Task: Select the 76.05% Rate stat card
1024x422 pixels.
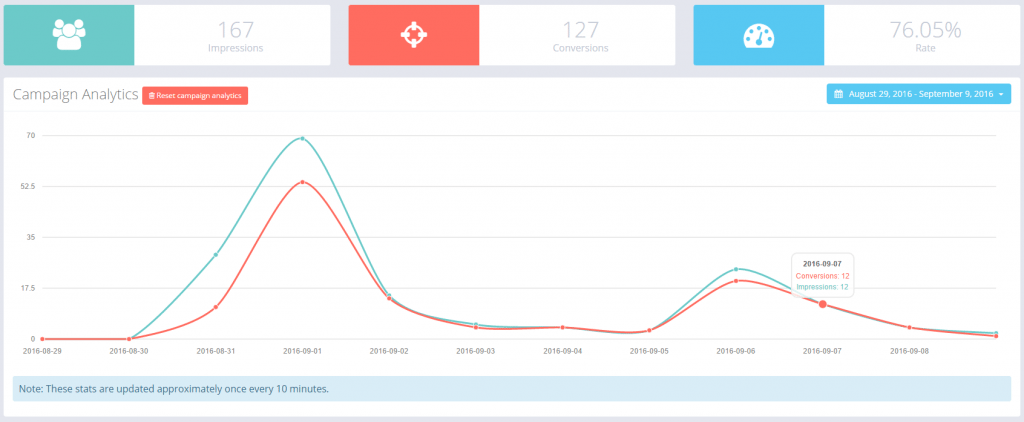Action: 924,35
